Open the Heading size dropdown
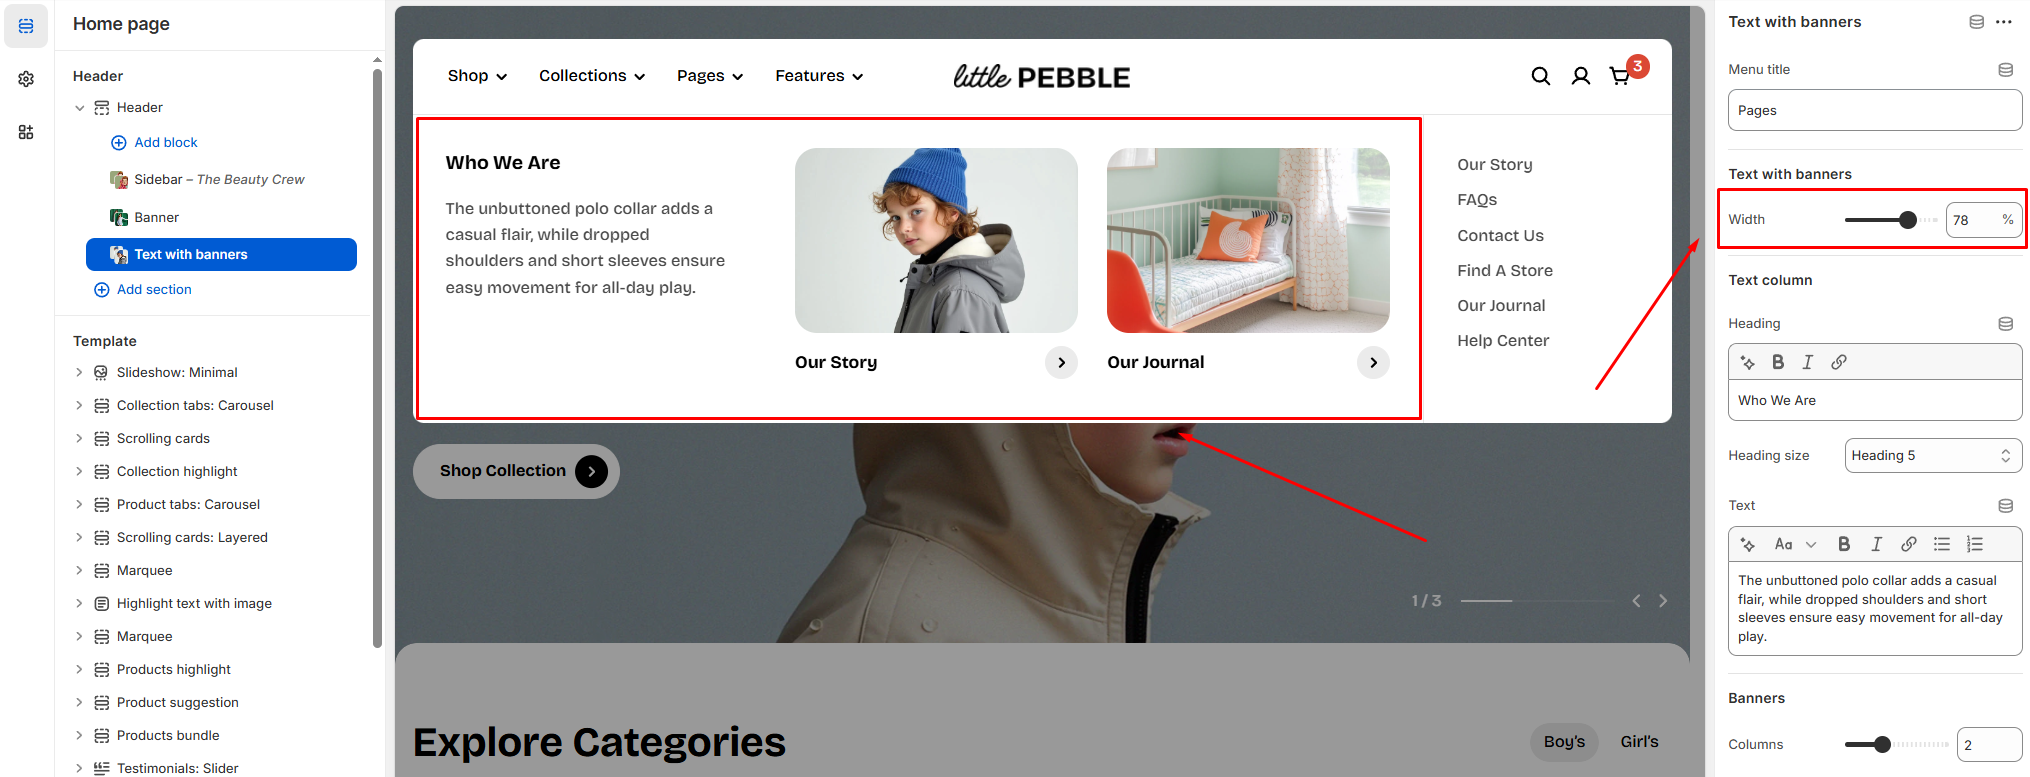Screen dimensions: 2030x777 pyautogui.click(x=1933, y=456)
